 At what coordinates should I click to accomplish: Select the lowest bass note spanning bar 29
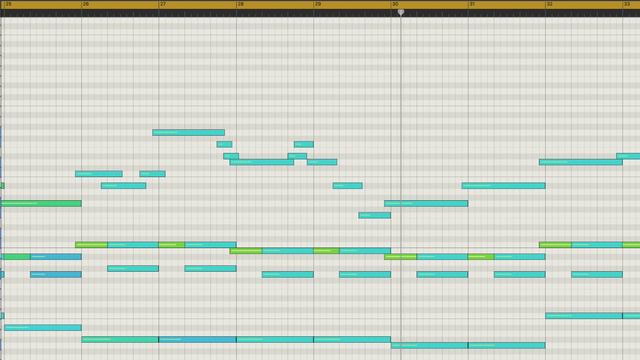coord(352,339)
